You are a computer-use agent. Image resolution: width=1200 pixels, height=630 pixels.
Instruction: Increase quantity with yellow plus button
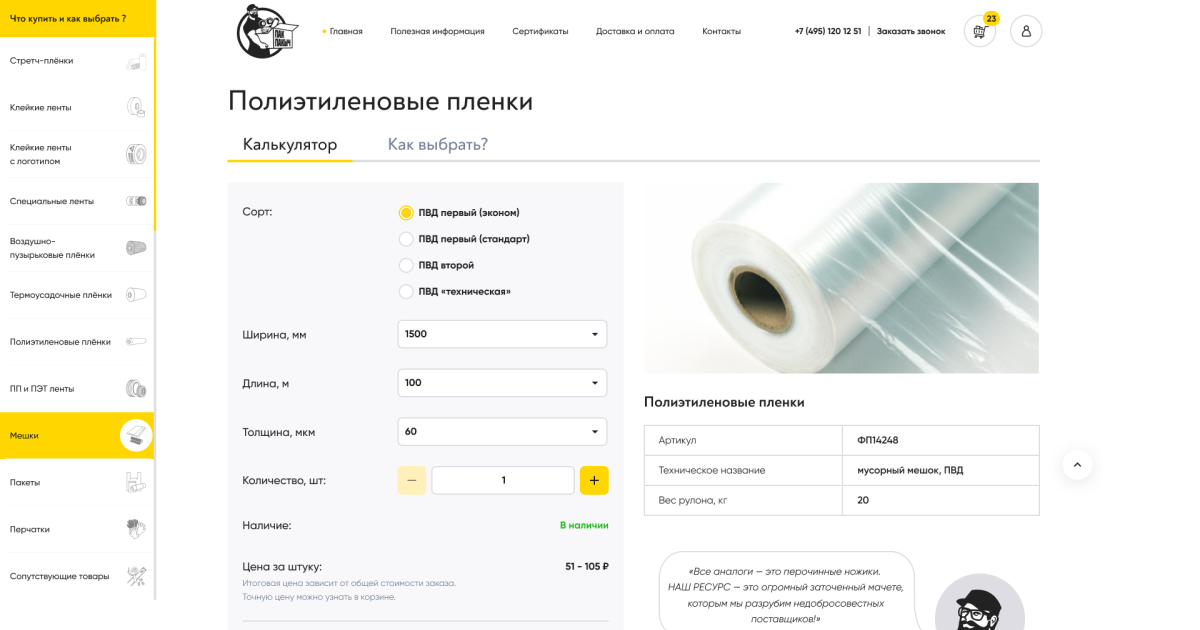594,480
